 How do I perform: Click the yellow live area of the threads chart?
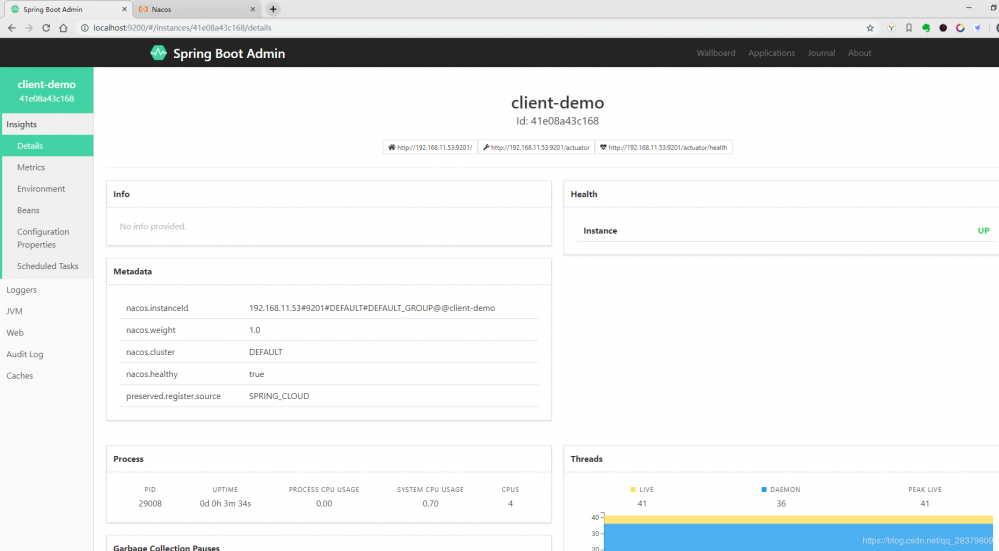pyautogui.click(x=798, y=520)
